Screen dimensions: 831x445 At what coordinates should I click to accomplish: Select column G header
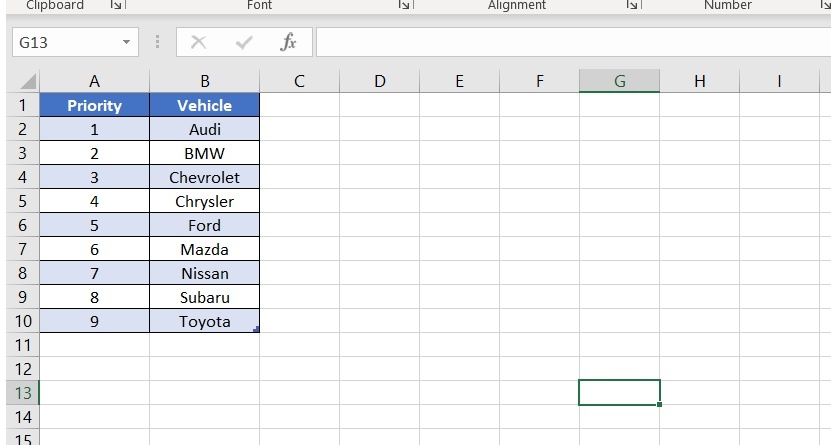[x=620, y=81]
